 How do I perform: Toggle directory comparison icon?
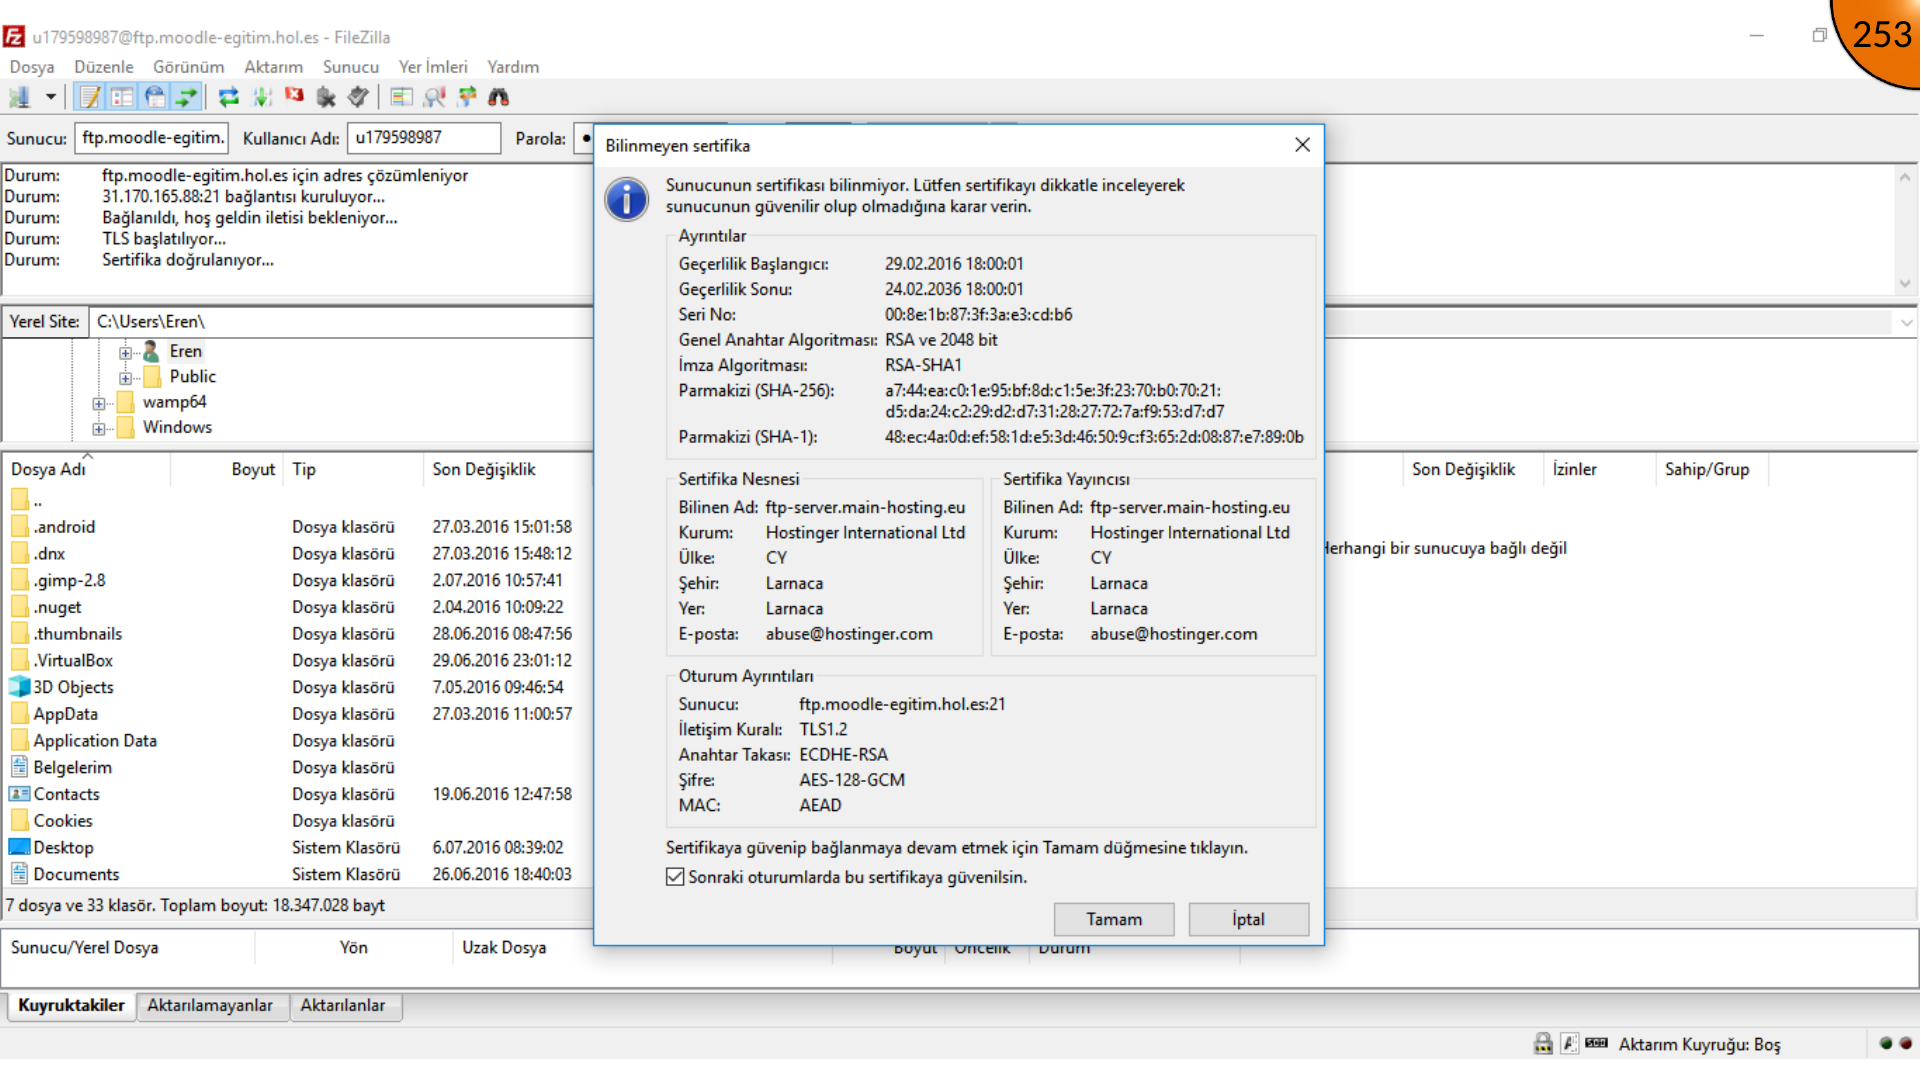(x=434, y=97)
